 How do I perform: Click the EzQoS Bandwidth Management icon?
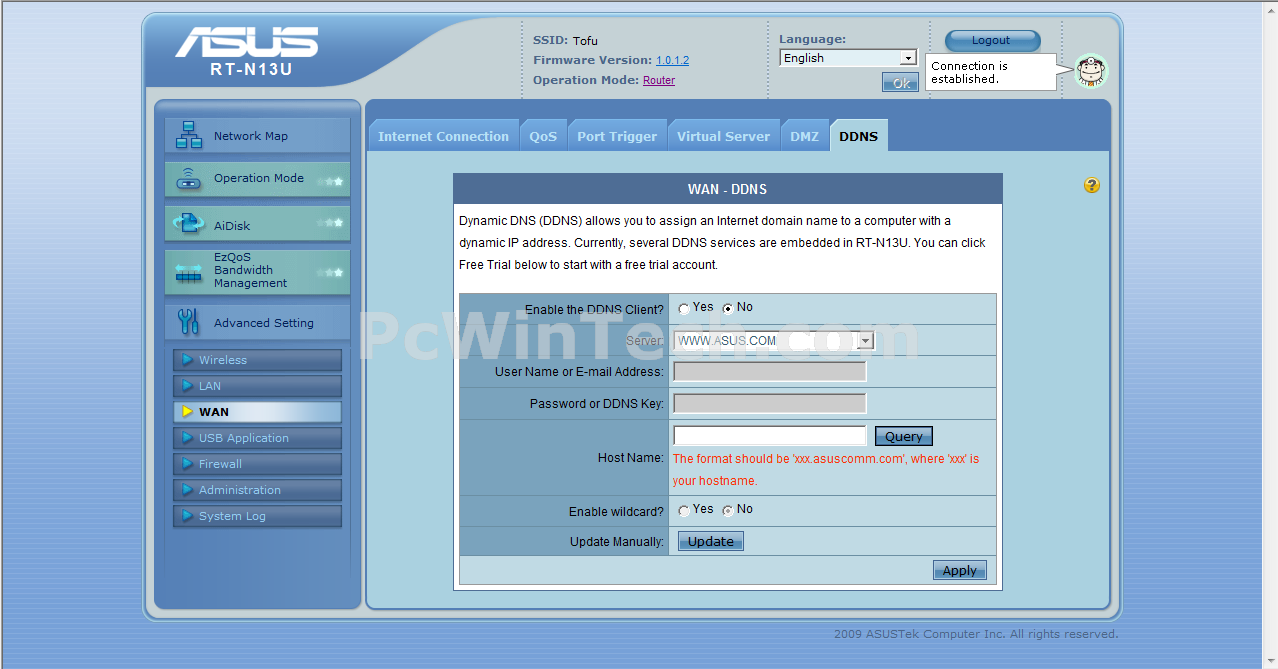pyautogui.click(x=189, y=272)
